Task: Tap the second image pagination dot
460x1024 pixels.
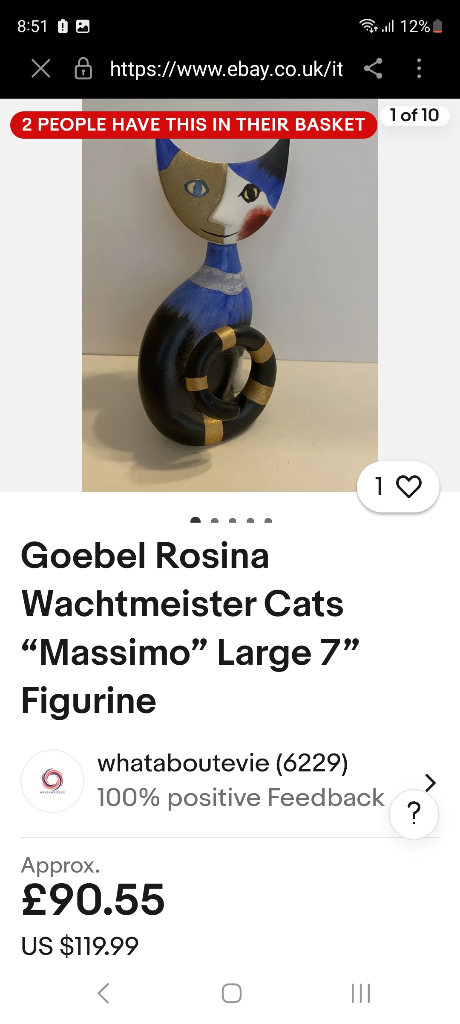Action: 214,520
